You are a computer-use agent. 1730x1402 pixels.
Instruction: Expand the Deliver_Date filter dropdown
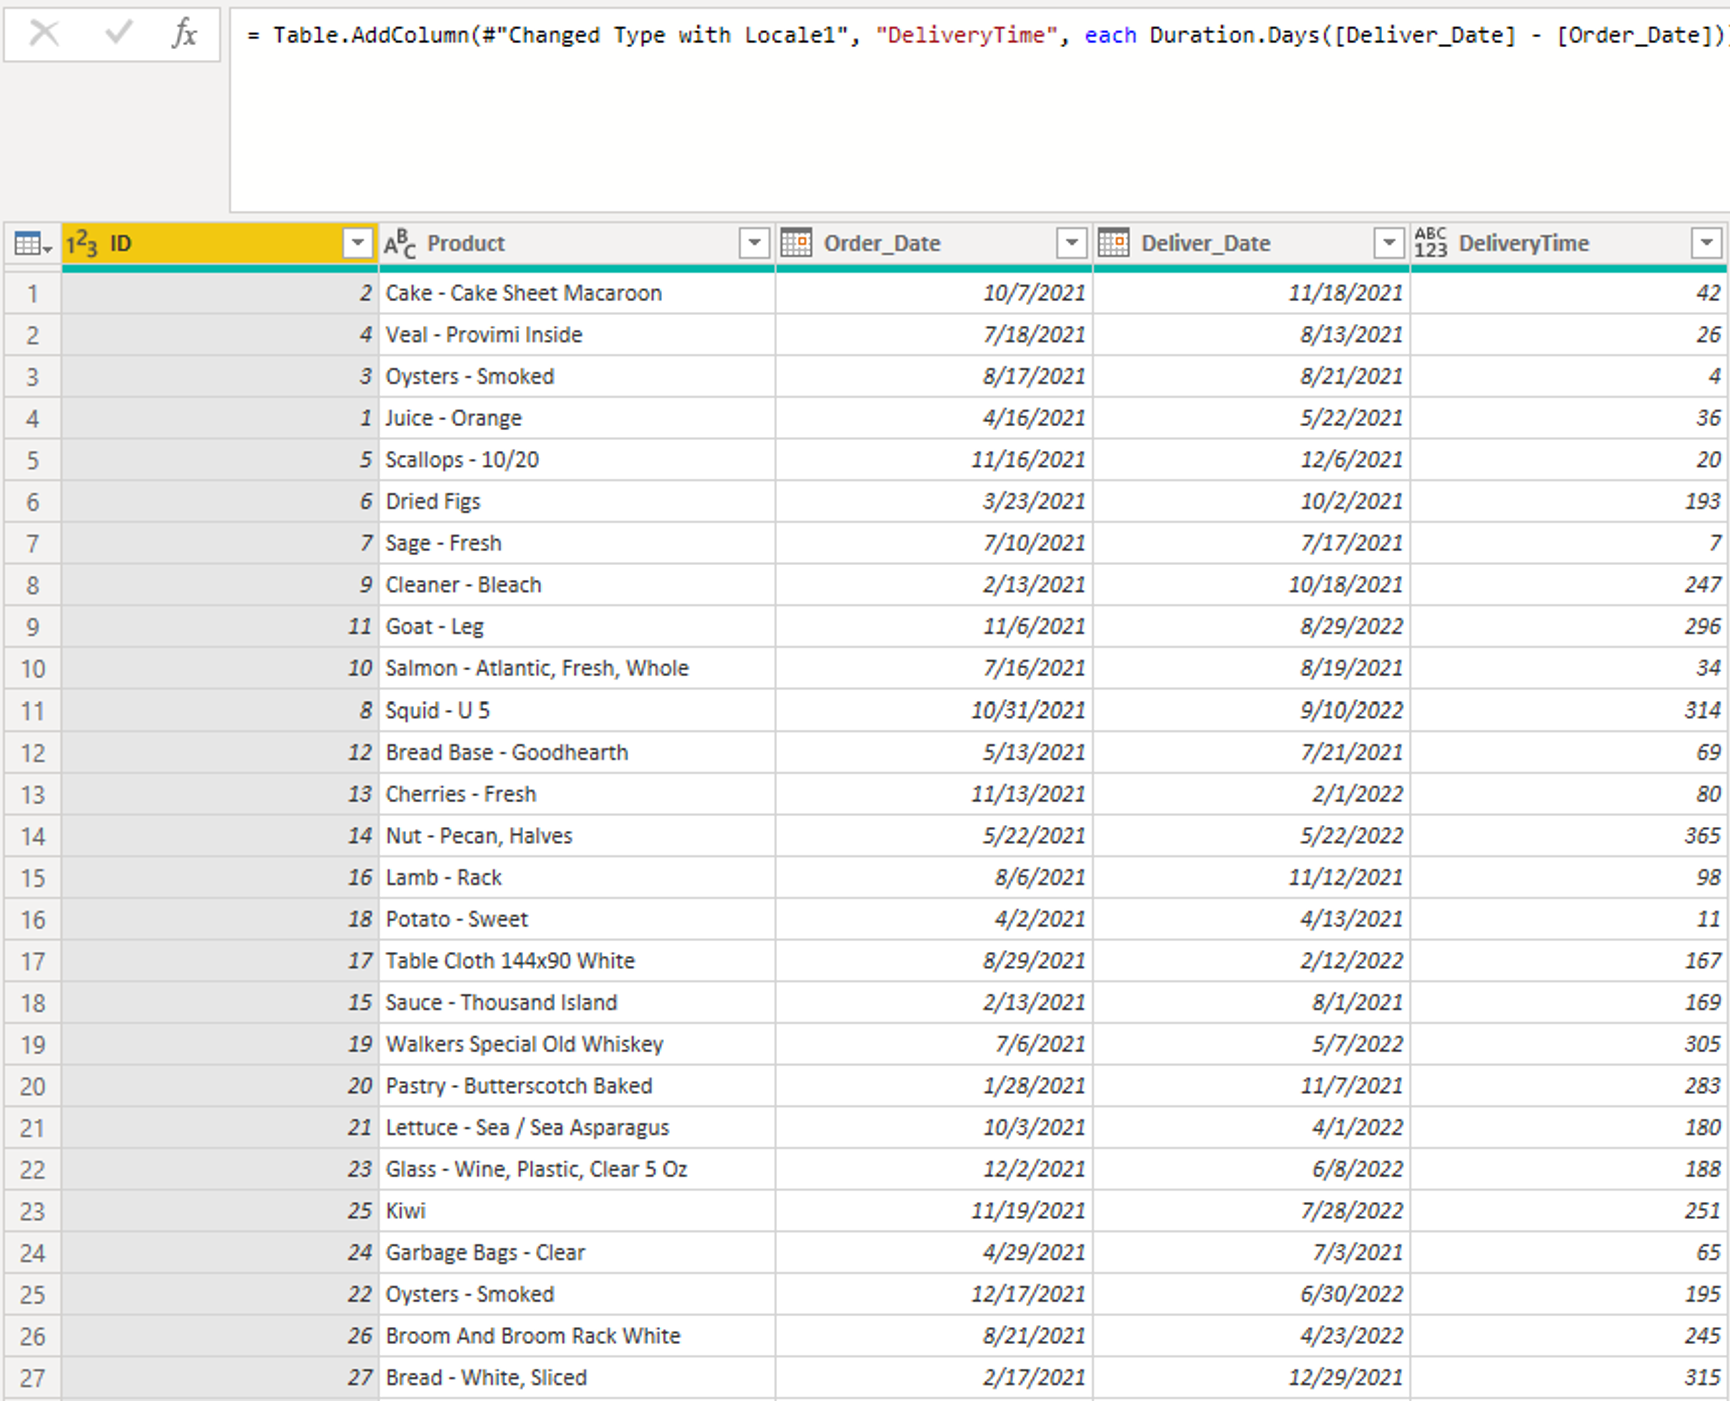point(1388,243)
